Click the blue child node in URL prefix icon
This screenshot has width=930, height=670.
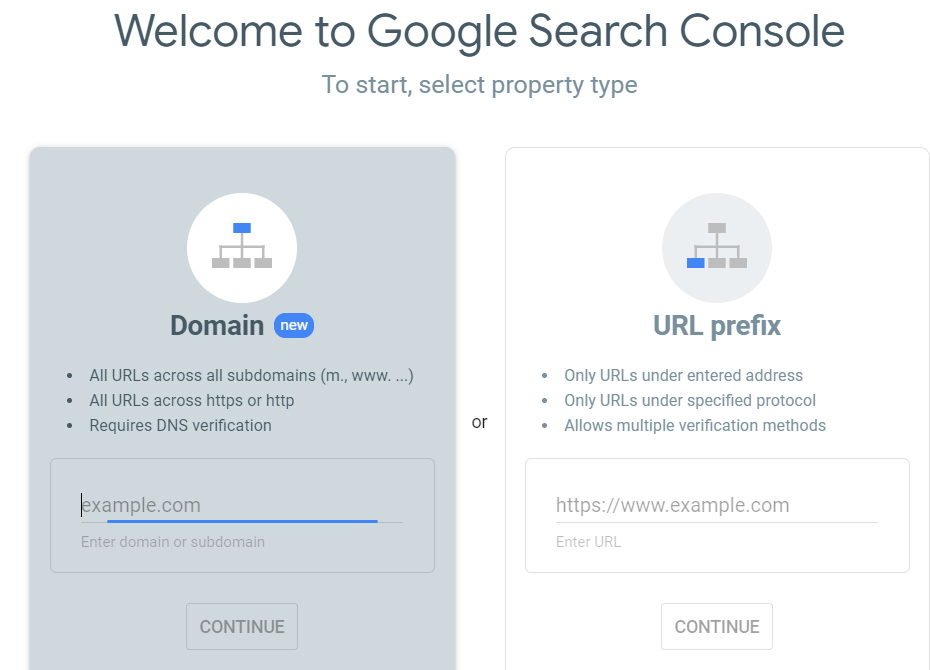694,264
